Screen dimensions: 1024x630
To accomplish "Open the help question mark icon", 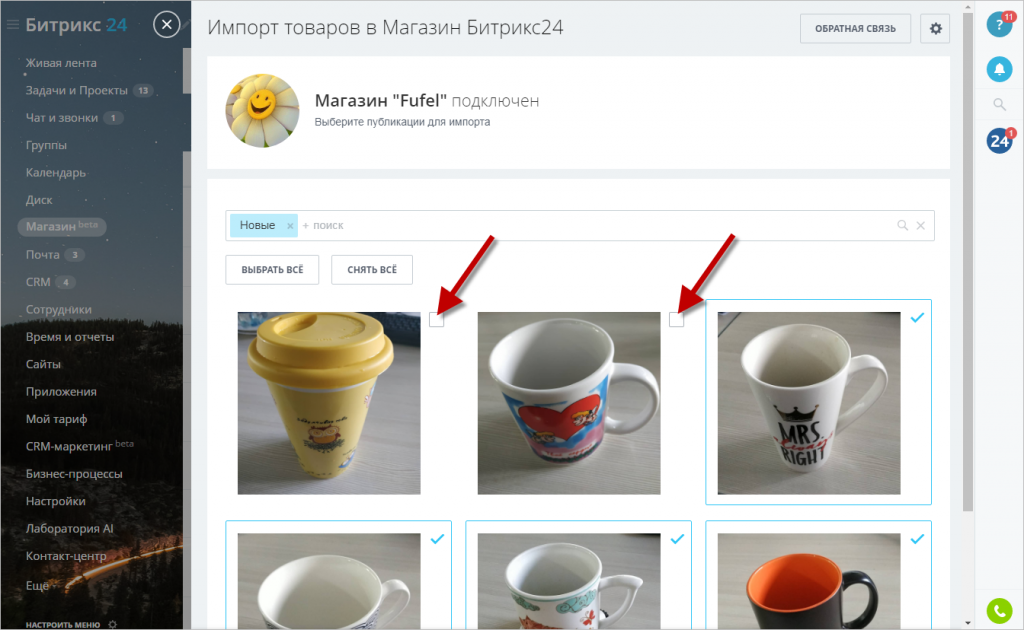I will (999, 25).
